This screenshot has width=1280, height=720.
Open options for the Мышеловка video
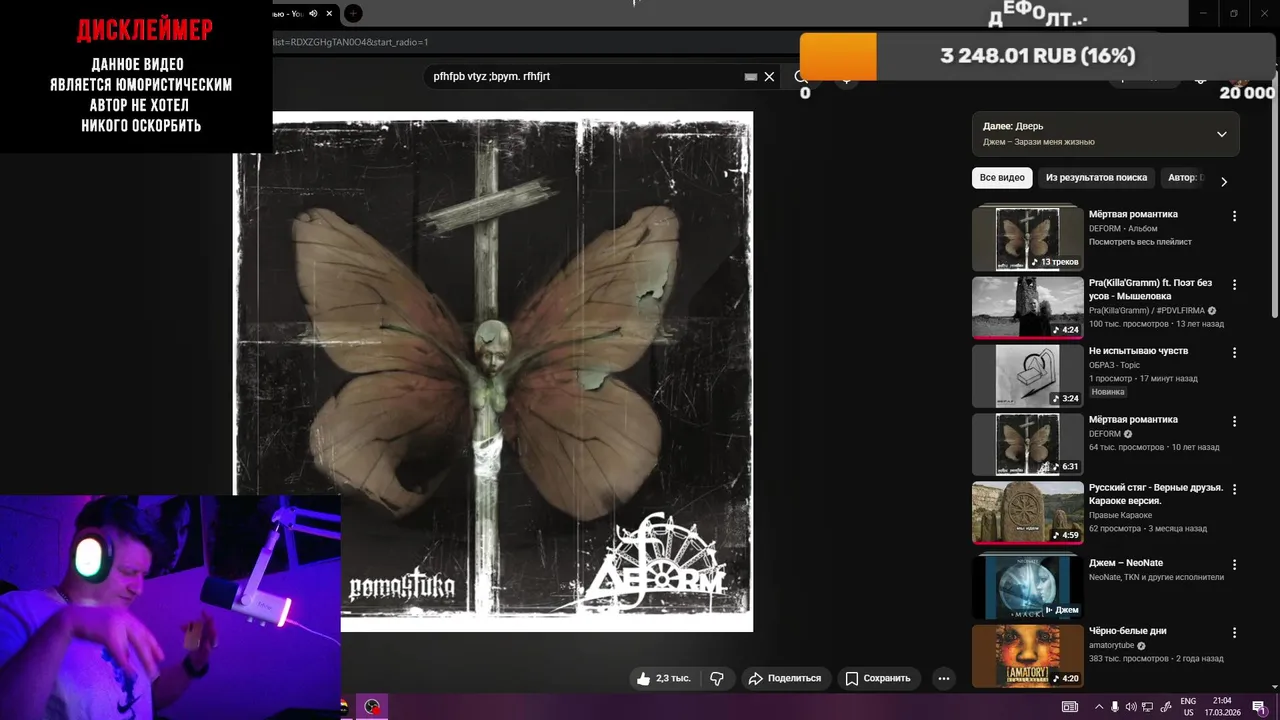tap(1234, 285)
